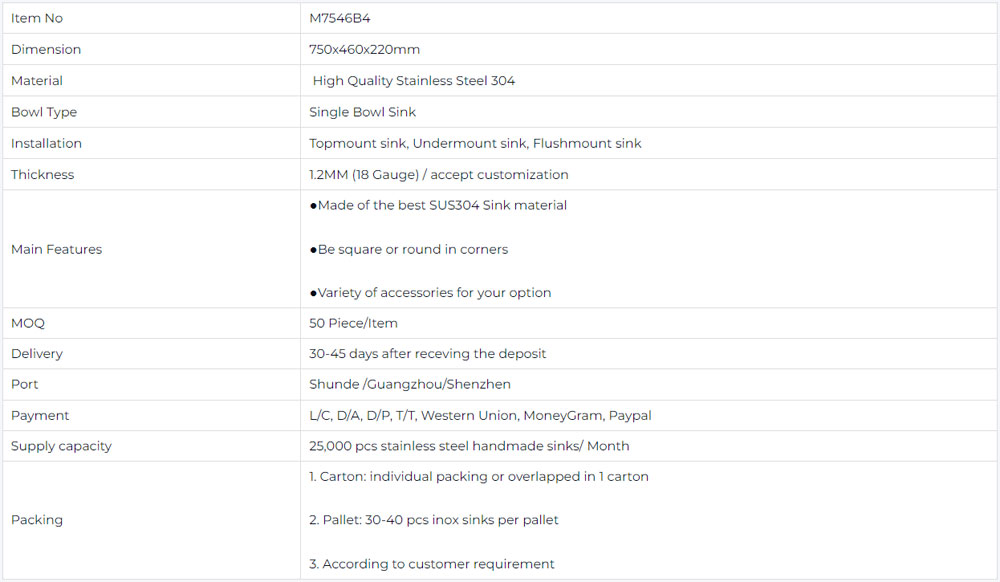
Task: Click the Carton individual packing line
Action: pos(479,476)
